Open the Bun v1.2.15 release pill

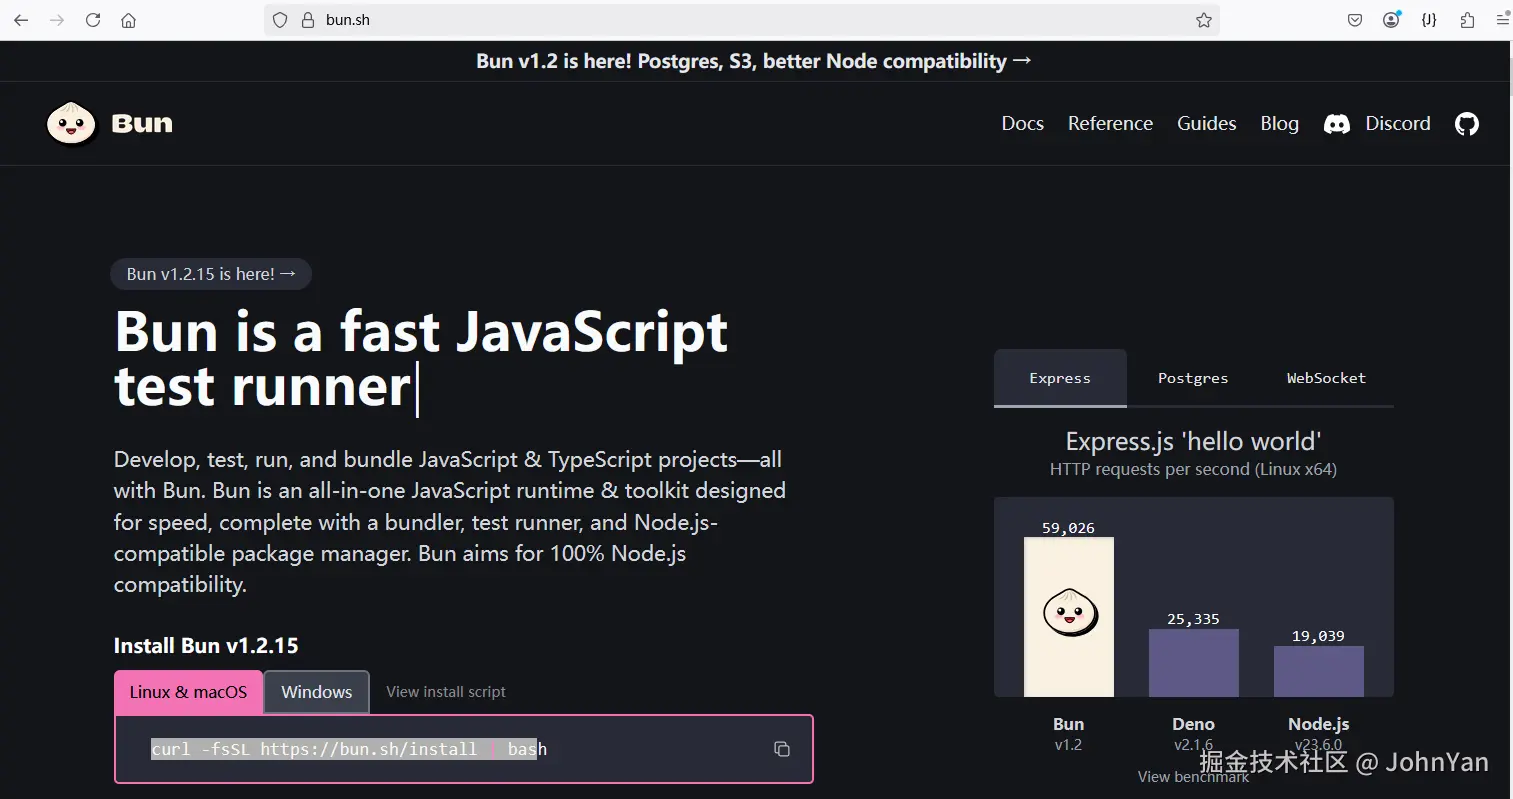[x=211, y=274]
